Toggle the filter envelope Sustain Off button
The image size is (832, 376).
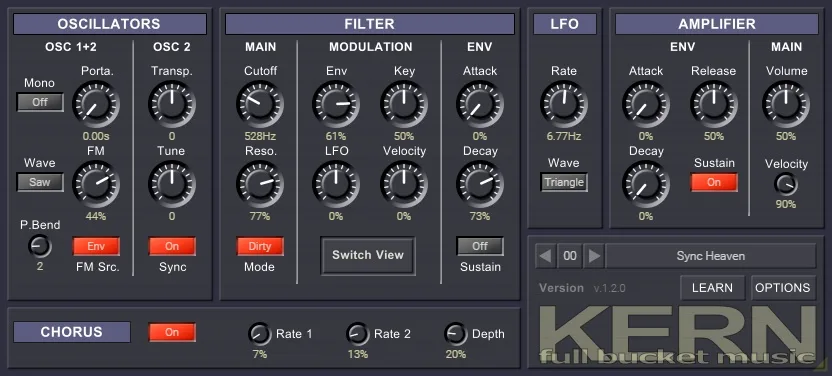pyautogui.click(x=480, y=246)
